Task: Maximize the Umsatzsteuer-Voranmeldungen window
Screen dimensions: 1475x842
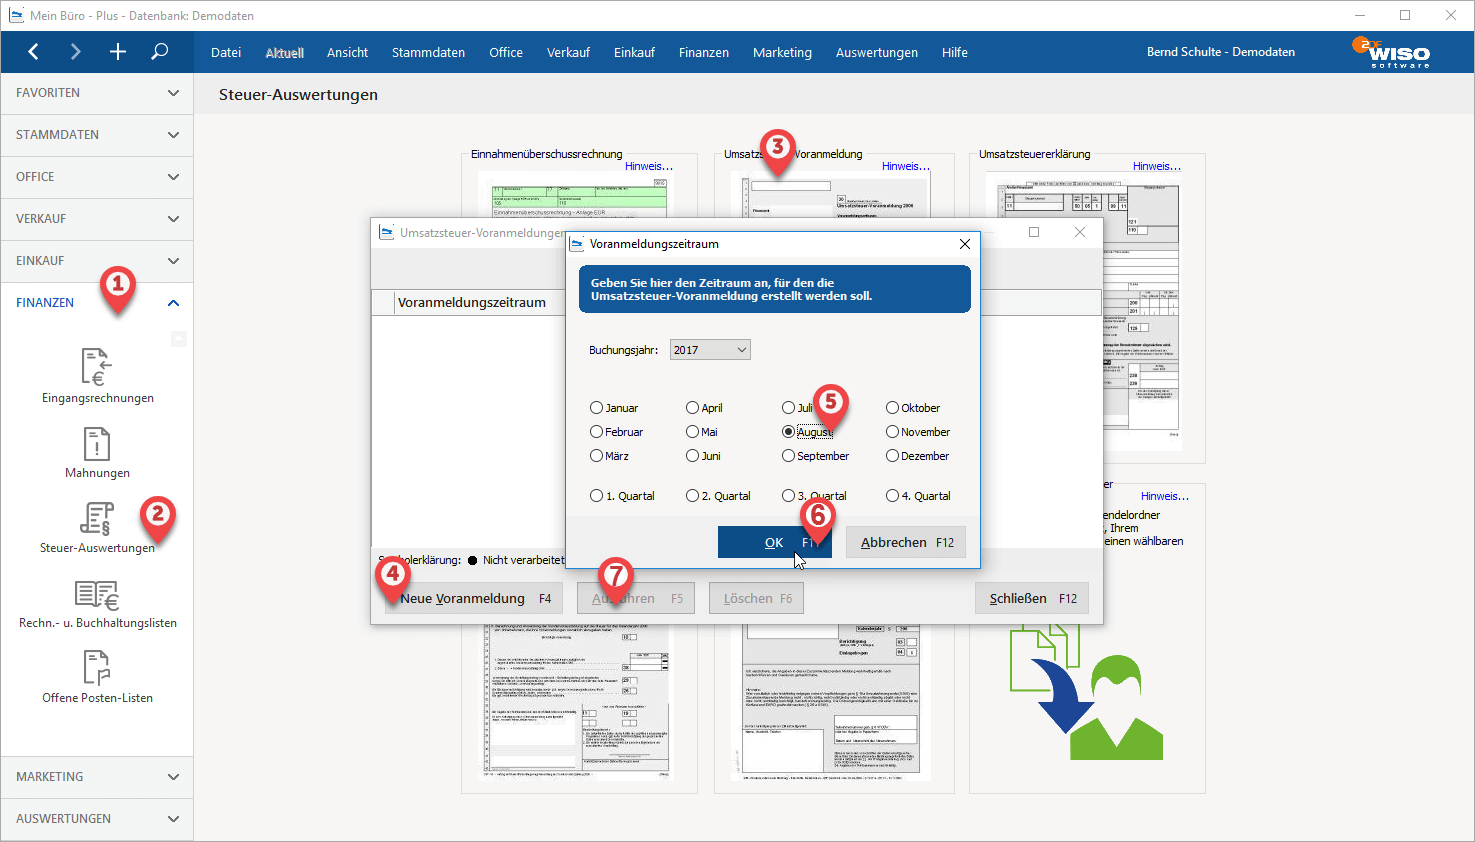Action: (x=1034, y=232)
